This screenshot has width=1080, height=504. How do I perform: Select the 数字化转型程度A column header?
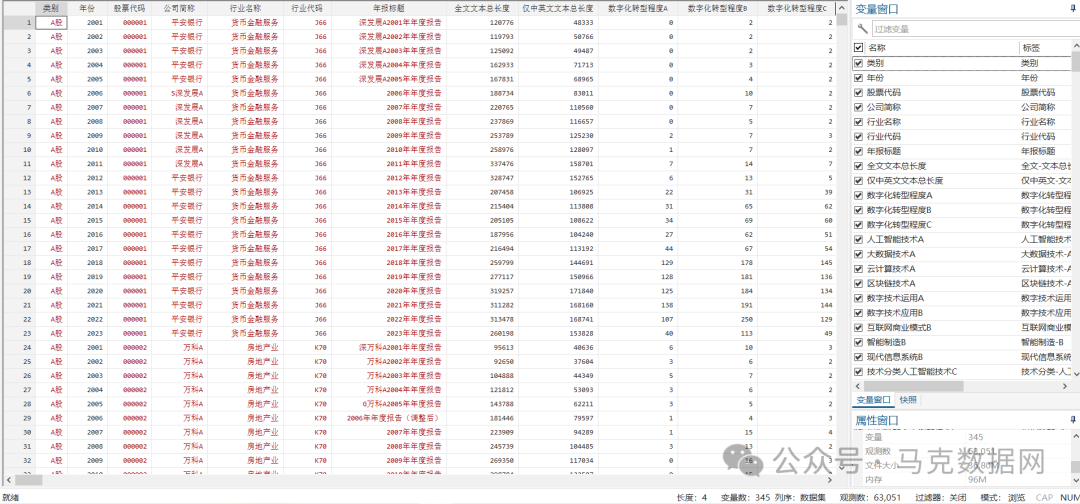[638, 9]
